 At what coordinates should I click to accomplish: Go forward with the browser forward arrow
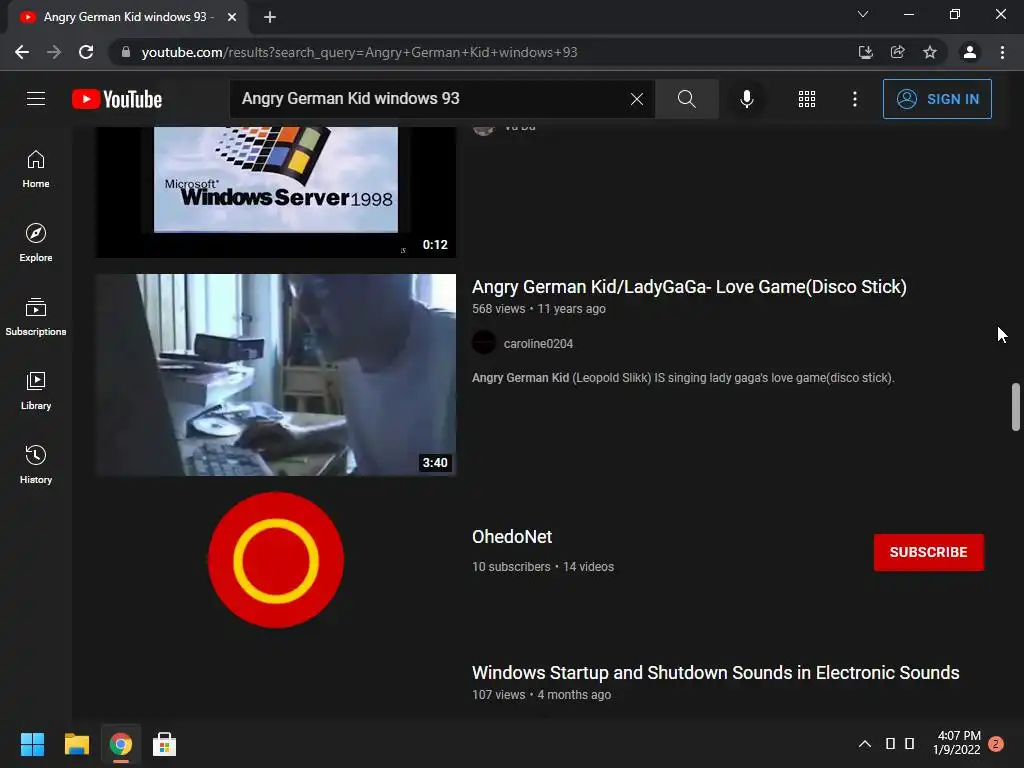[x=54, y=52]
